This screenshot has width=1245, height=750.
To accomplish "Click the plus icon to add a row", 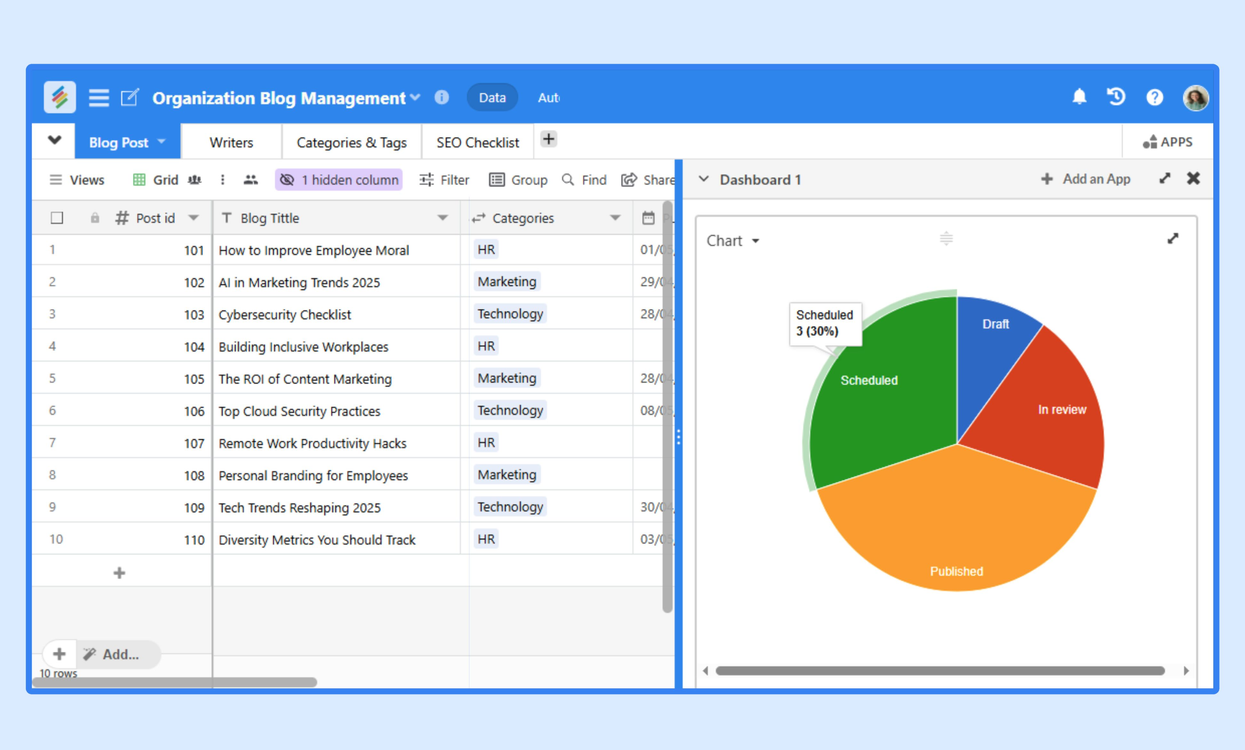I will tap(119, 573).
